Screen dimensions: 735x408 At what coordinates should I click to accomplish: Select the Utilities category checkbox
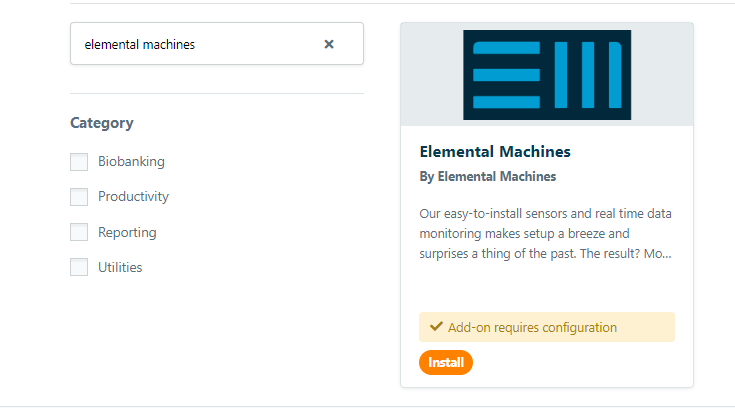click(x=79, y=268)
